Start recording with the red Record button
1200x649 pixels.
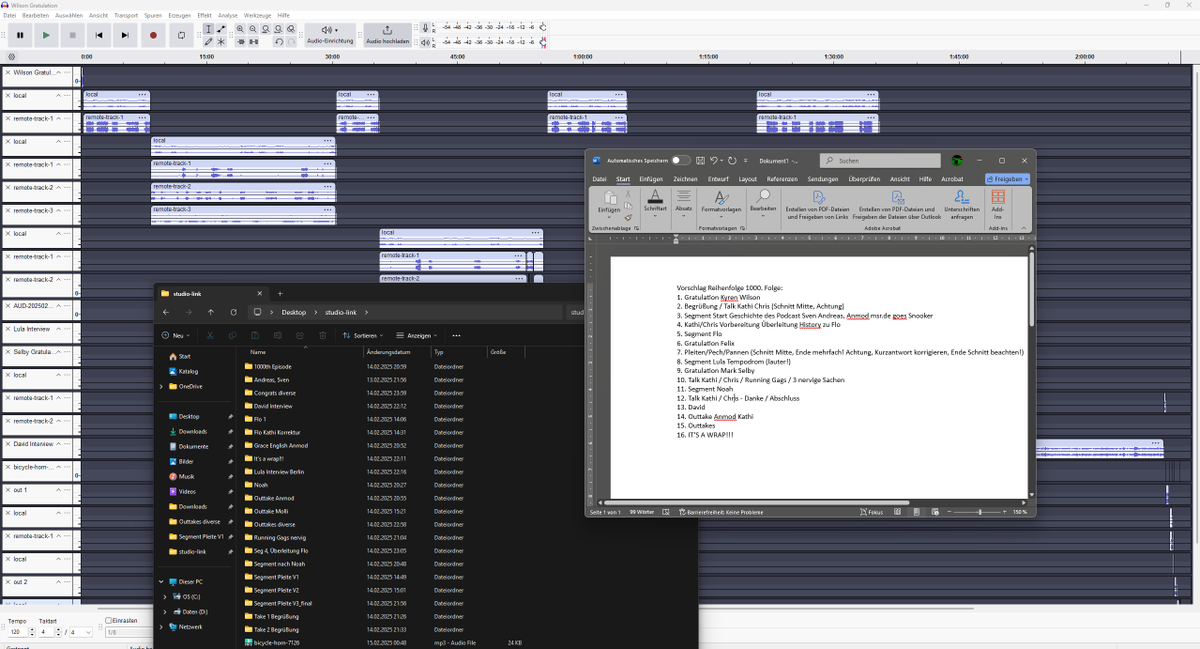[153, 35]
